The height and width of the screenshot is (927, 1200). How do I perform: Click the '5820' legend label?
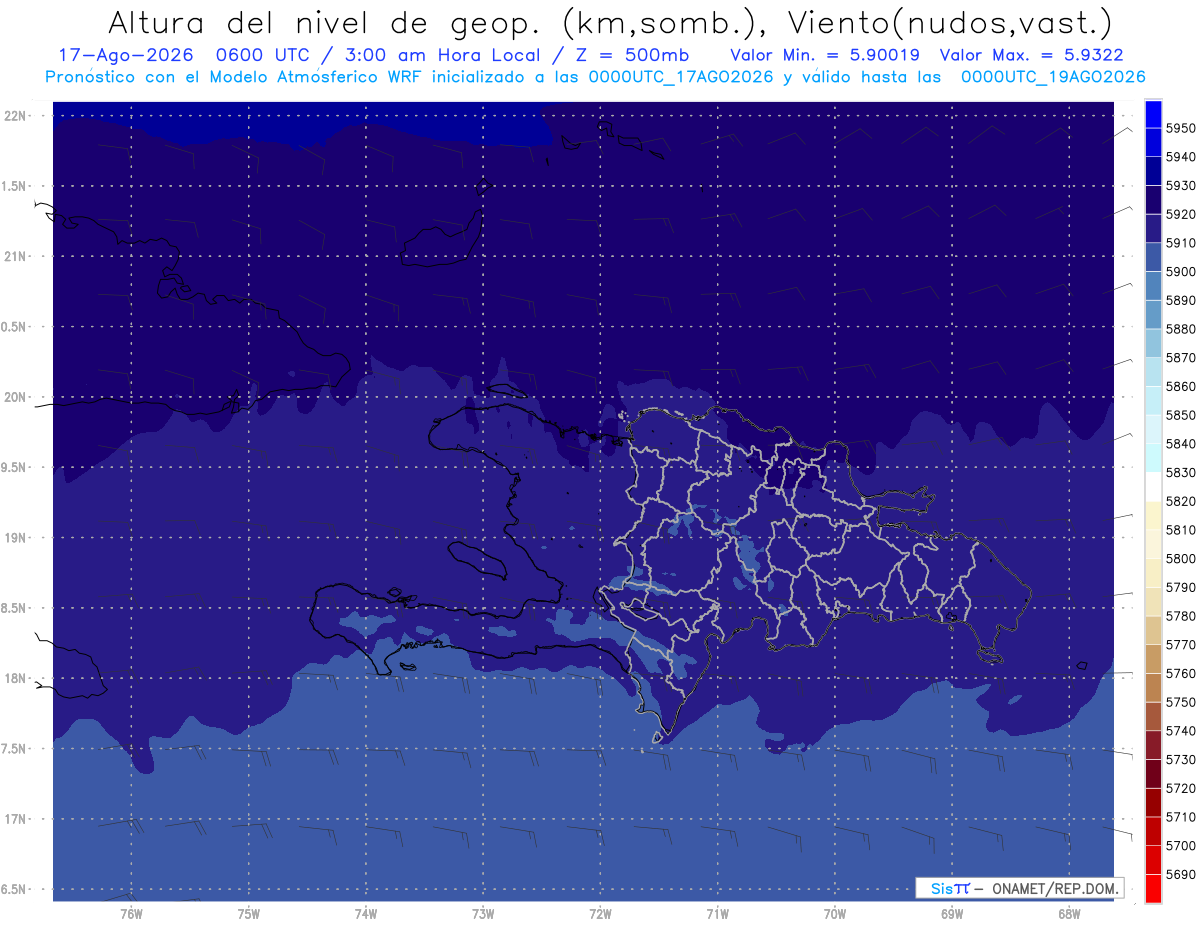click(x=1181, y=501)
